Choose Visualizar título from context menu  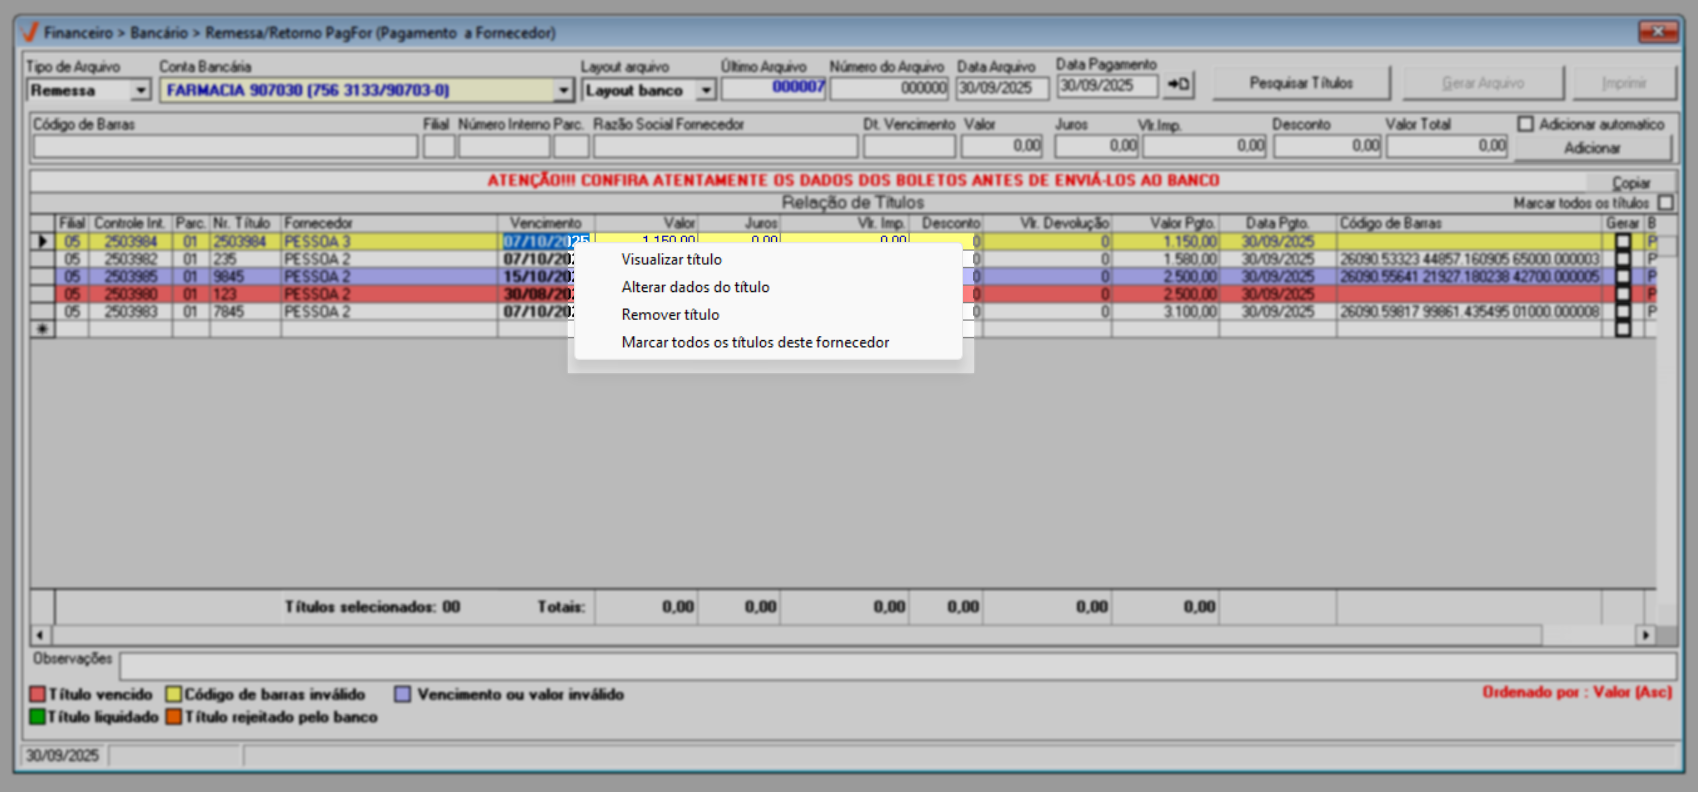(x=671, y=259)
